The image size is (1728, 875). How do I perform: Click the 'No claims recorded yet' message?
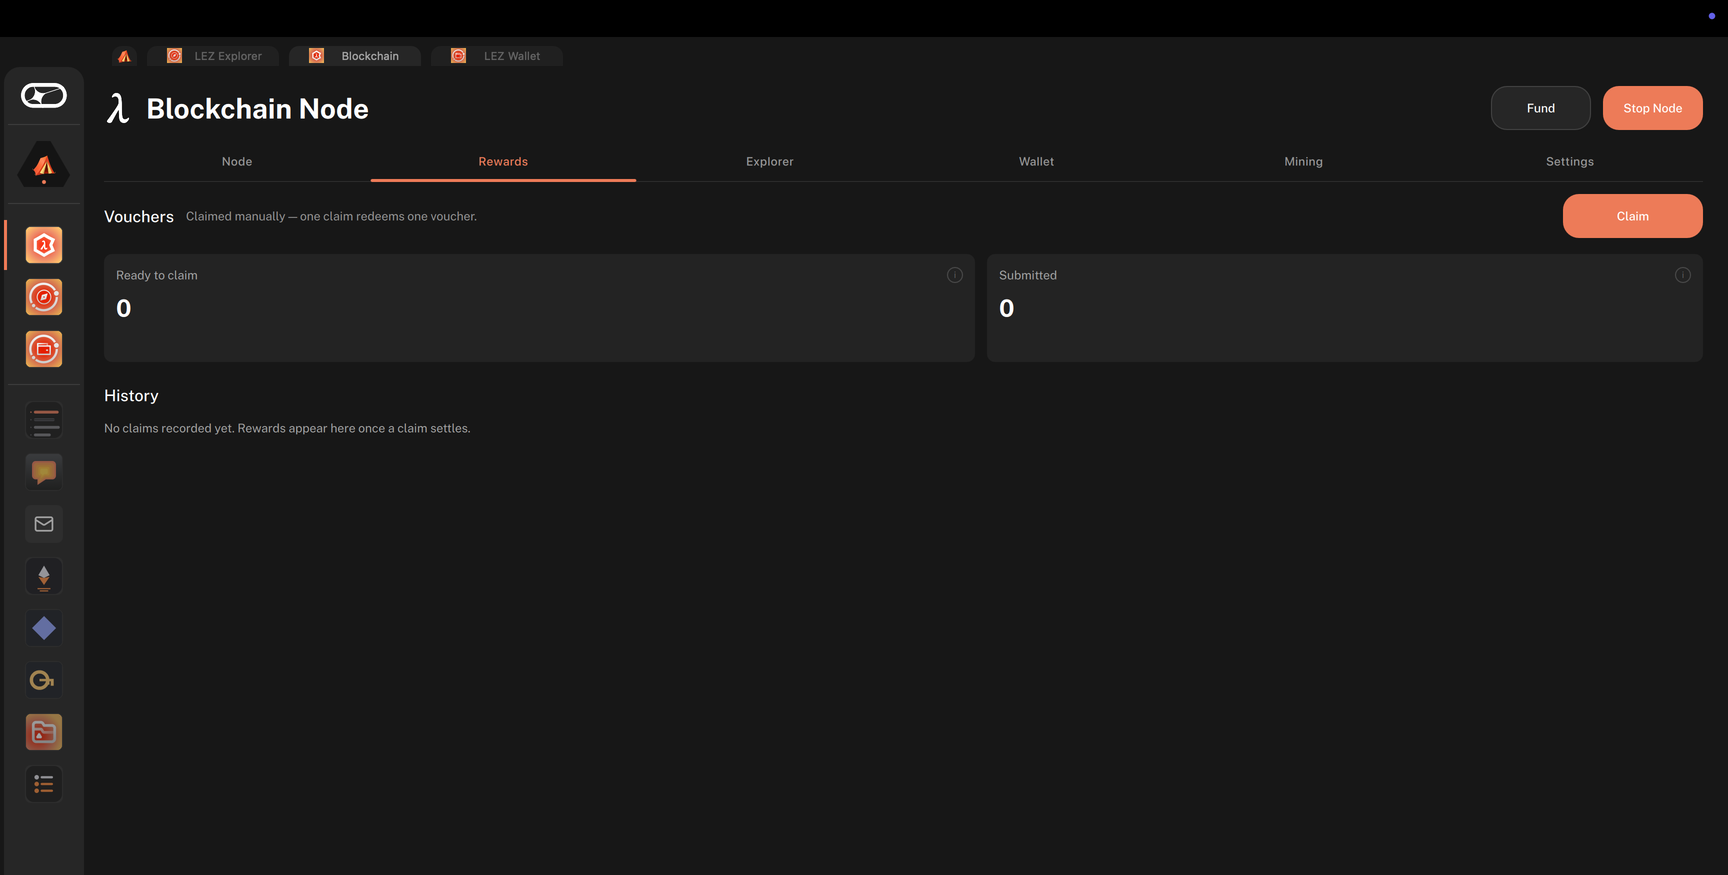point(287,428)
